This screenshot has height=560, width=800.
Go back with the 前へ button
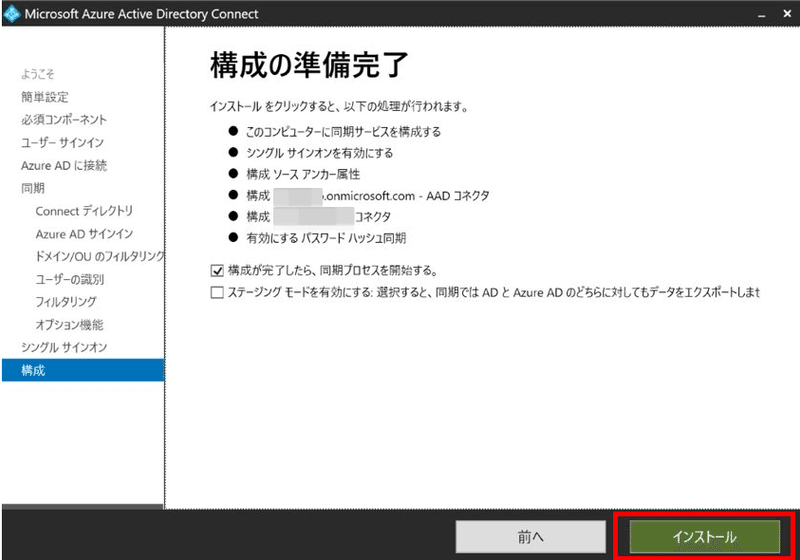[531, 537]
